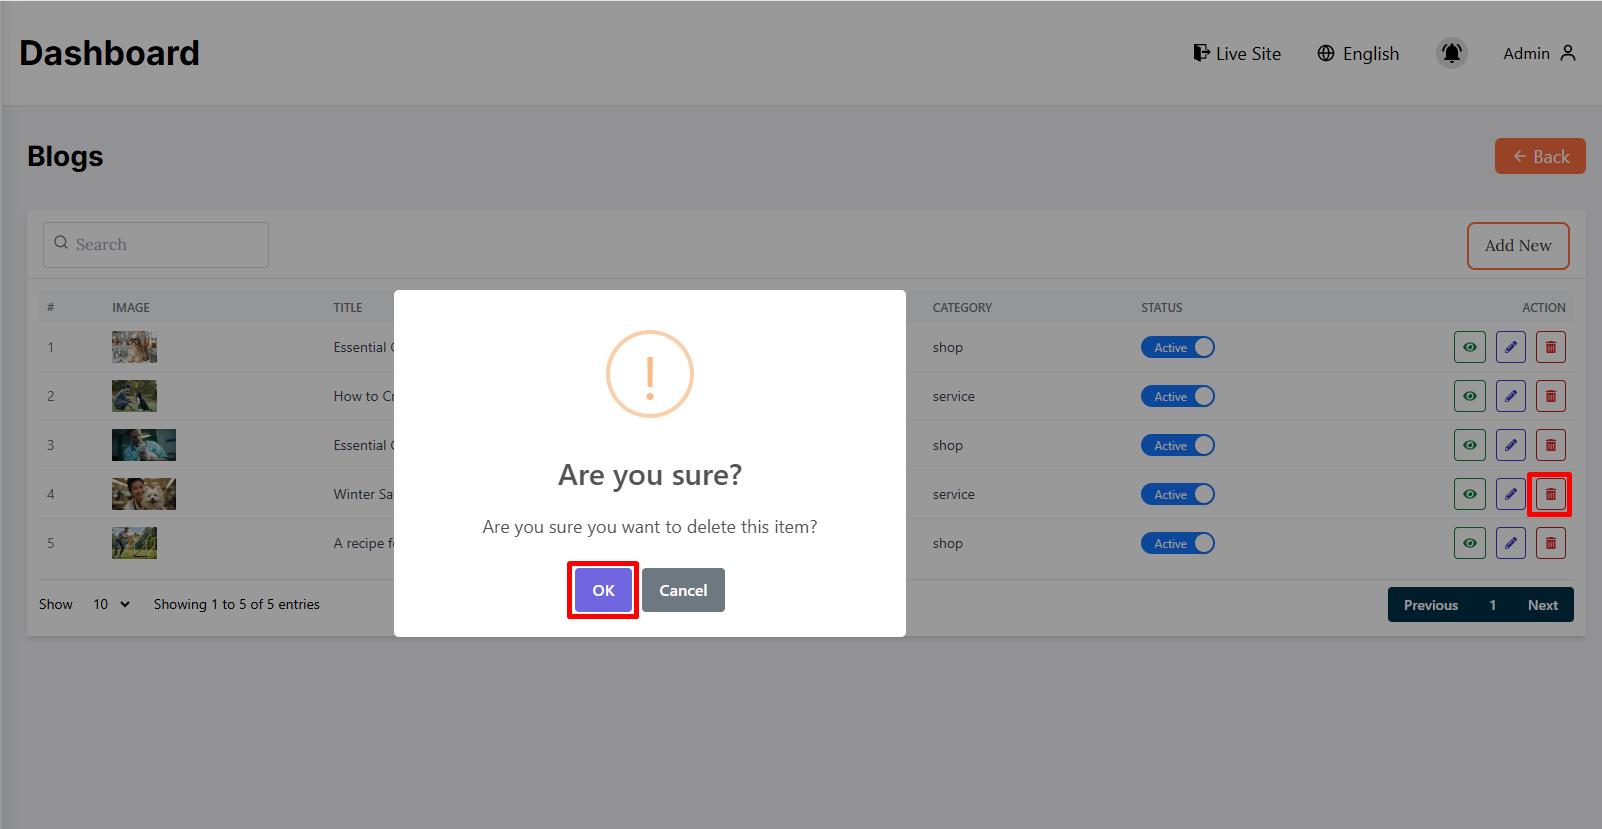Expand the Admin user menu
The width and height of the screenshot is (1602, 829).
click(x=1539, y=53)
